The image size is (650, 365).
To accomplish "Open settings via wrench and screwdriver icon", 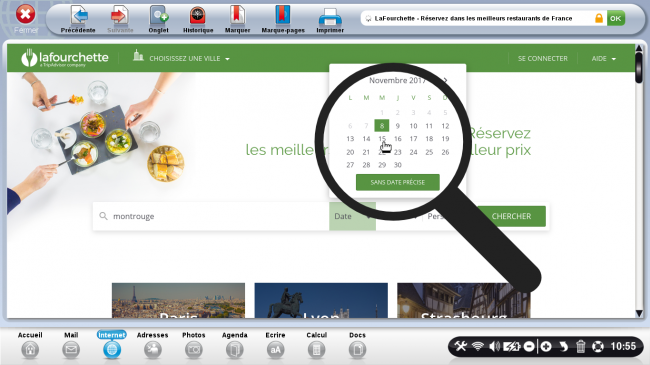I will click(460, 346).
